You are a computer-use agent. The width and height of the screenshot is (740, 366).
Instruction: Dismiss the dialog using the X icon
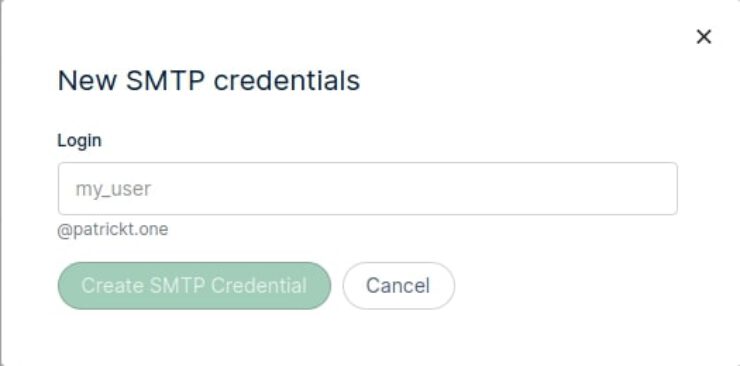(x=704, y=36)
